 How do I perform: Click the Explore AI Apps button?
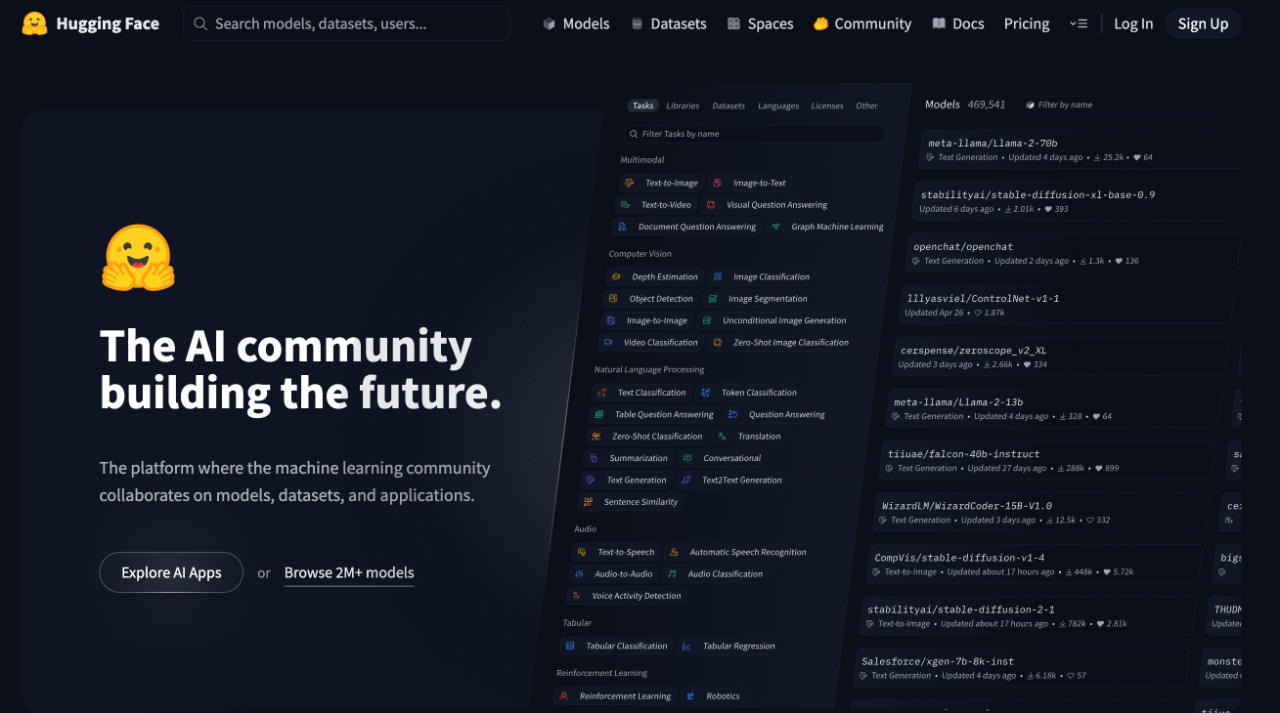pos(171,573)
